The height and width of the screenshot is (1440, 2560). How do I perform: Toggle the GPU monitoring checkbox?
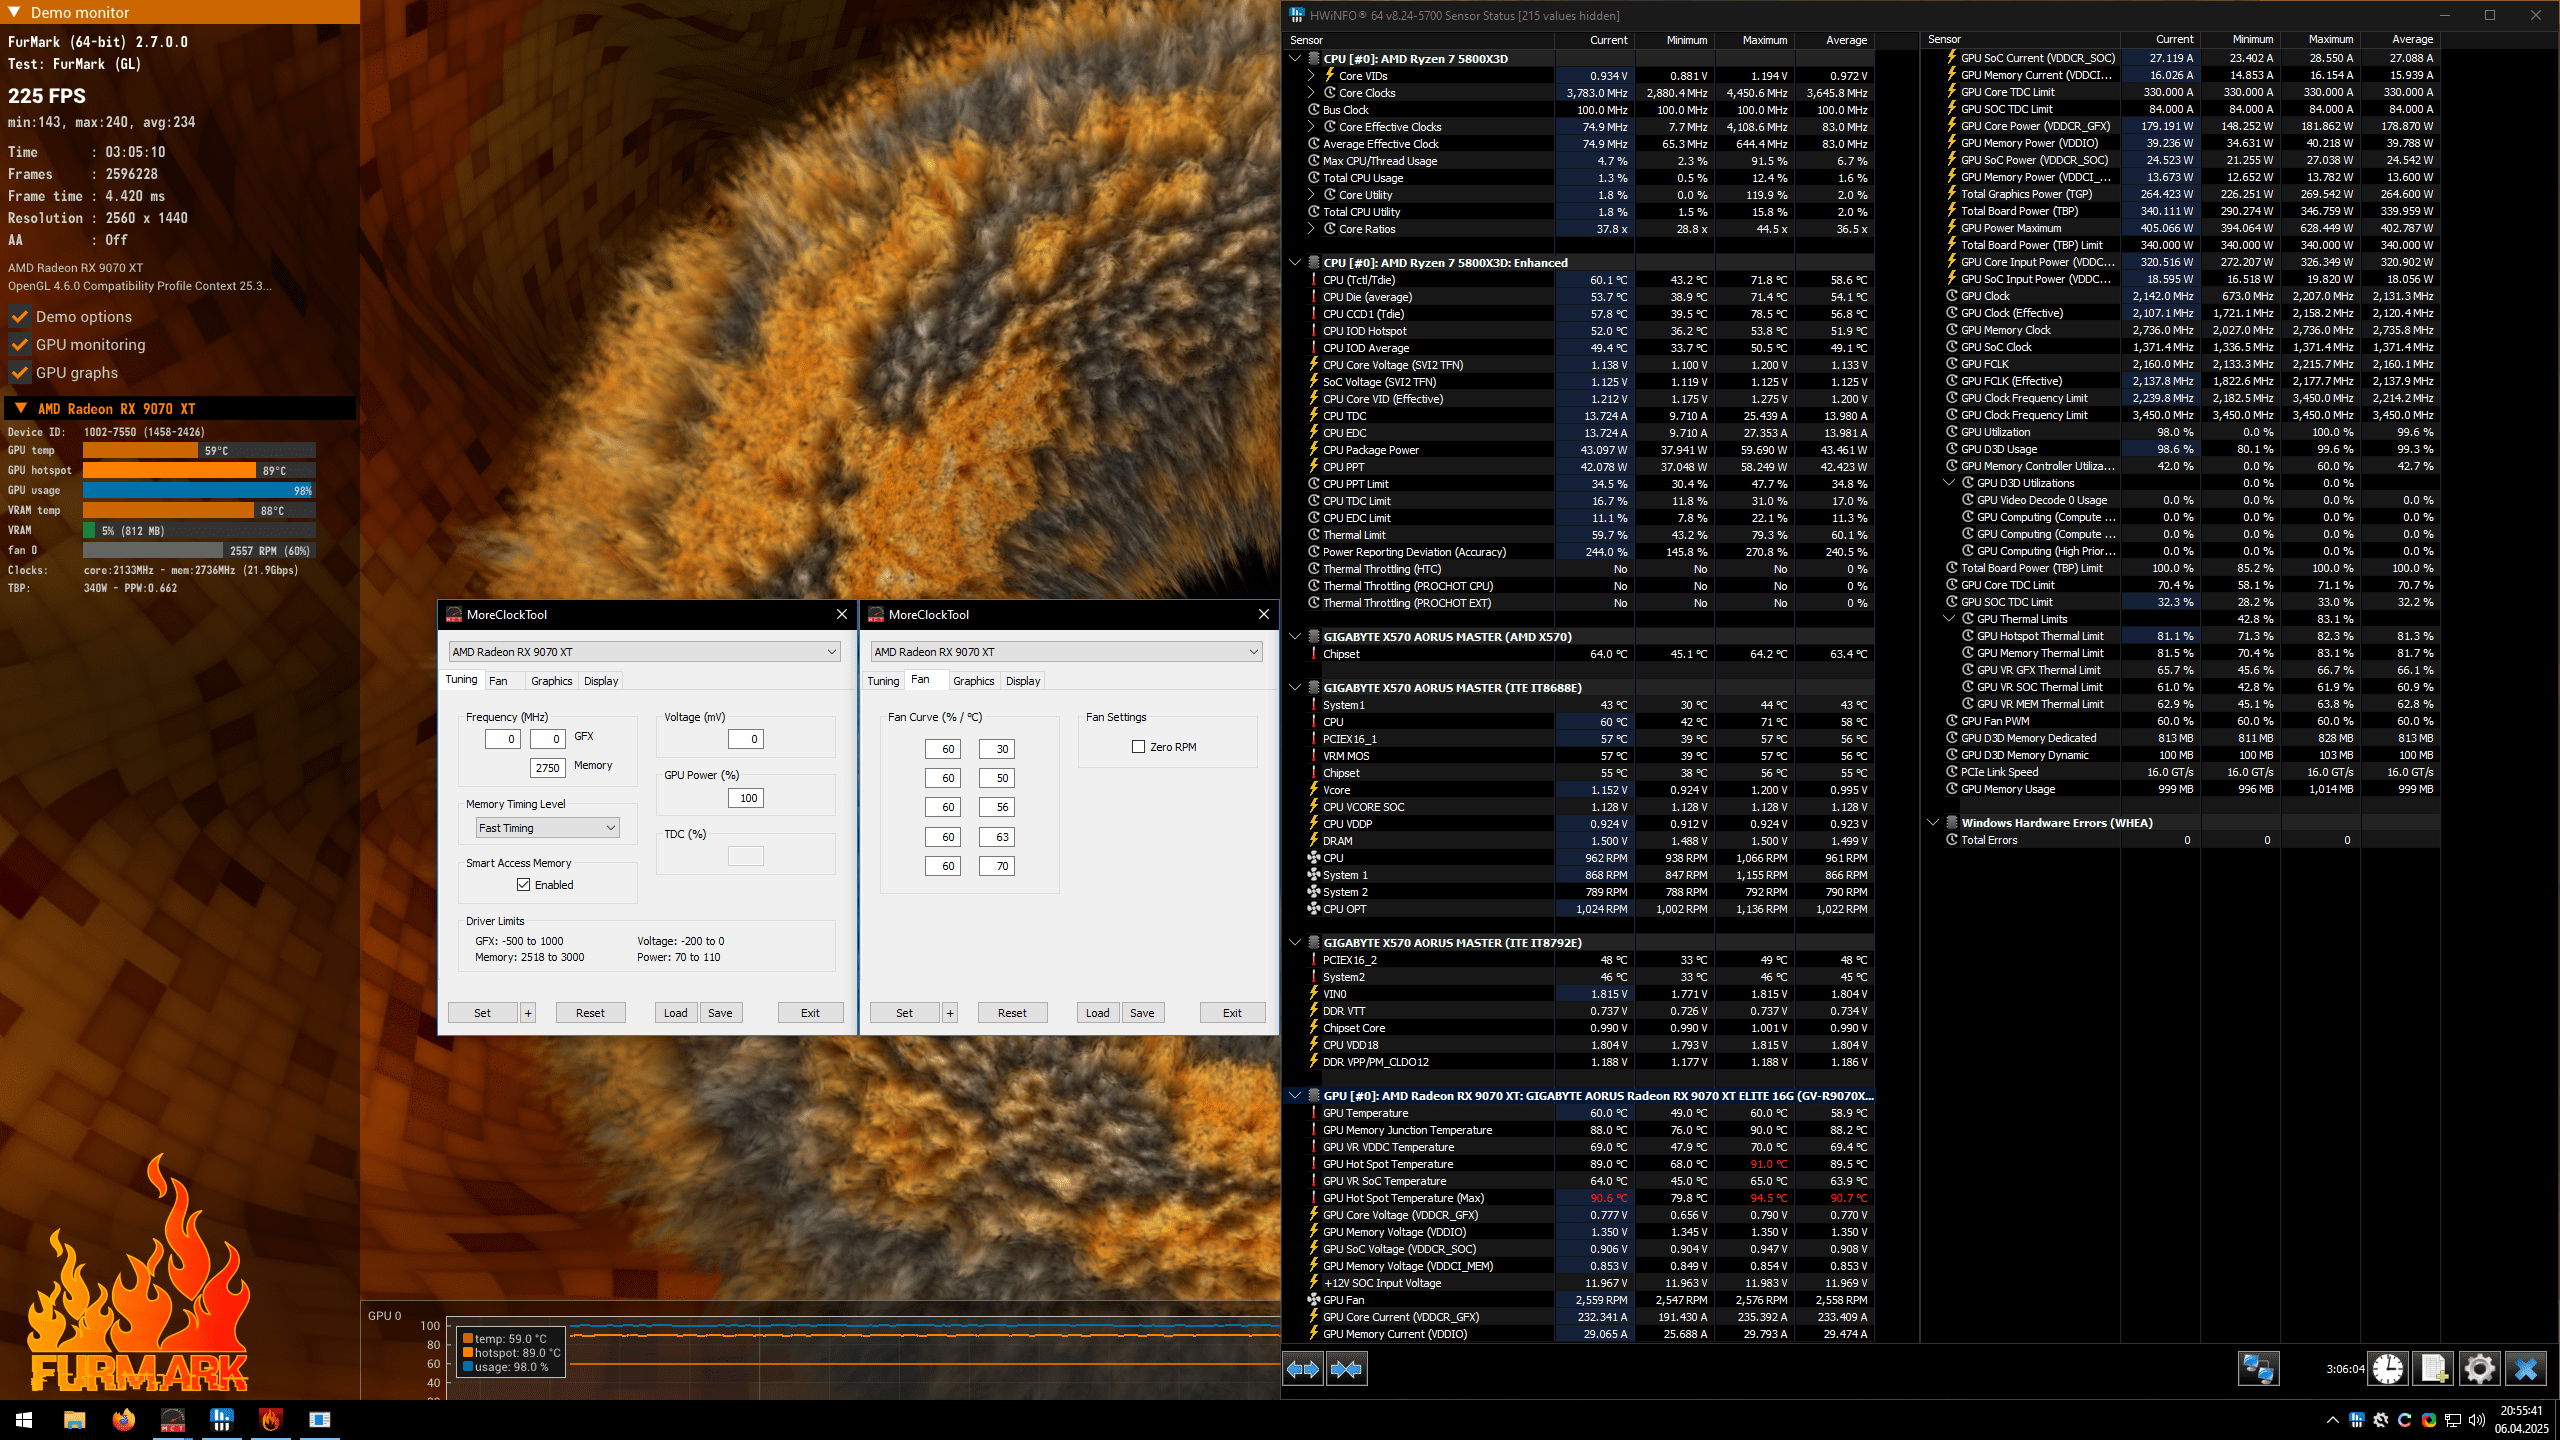tap(19, 345)
